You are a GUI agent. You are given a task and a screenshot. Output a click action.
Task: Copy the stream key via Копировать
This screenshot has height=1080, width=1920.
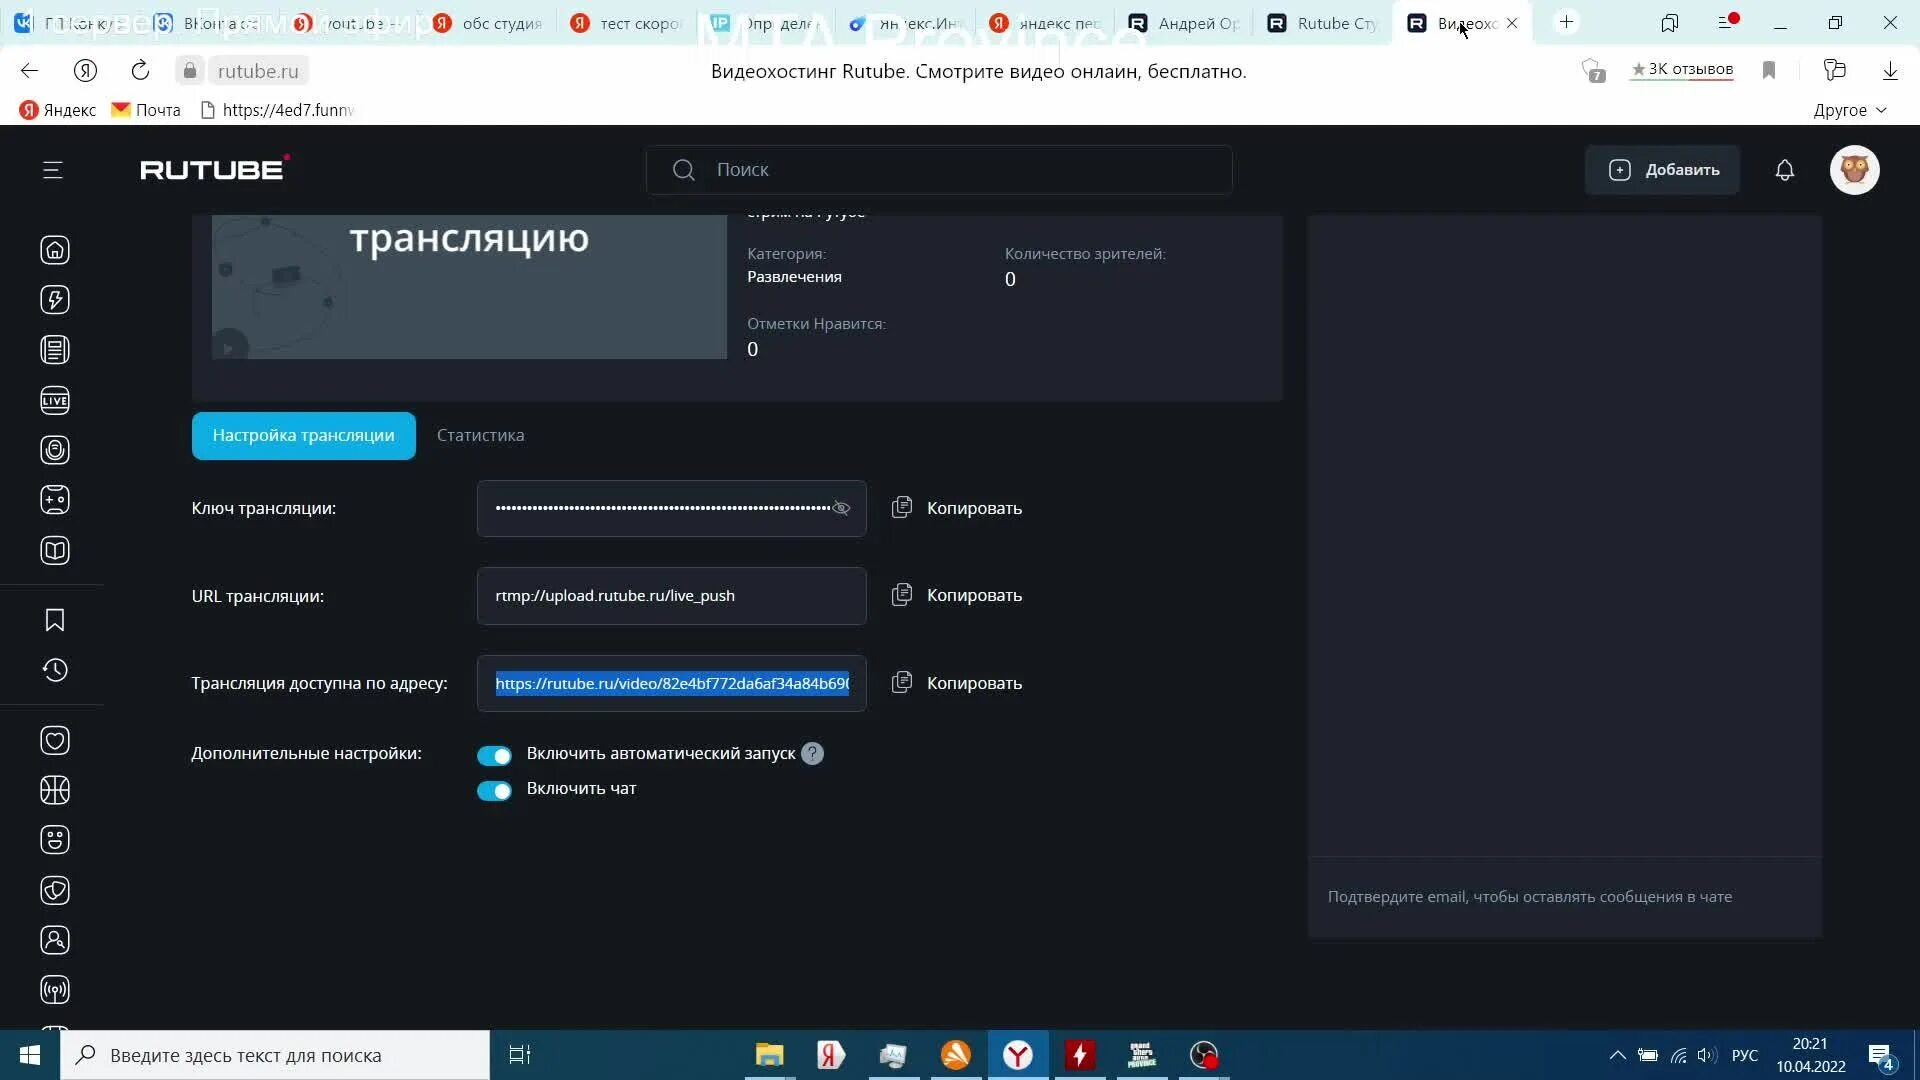click(x=974, y=508)
